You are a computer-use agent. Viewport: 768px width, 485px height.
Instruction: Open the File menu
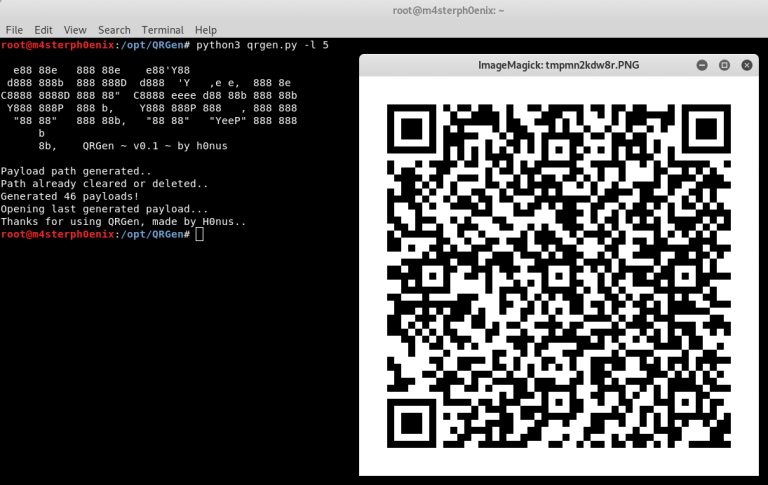tap(14, 30)
